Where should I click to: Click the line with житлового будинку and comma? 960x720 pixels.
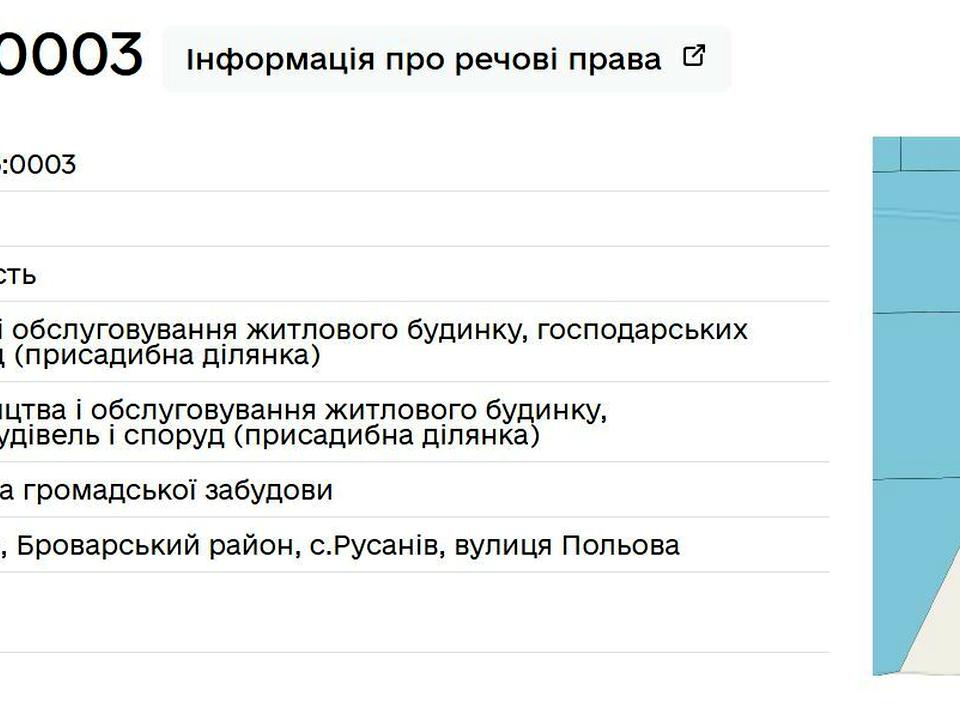(x=304, y=410)
